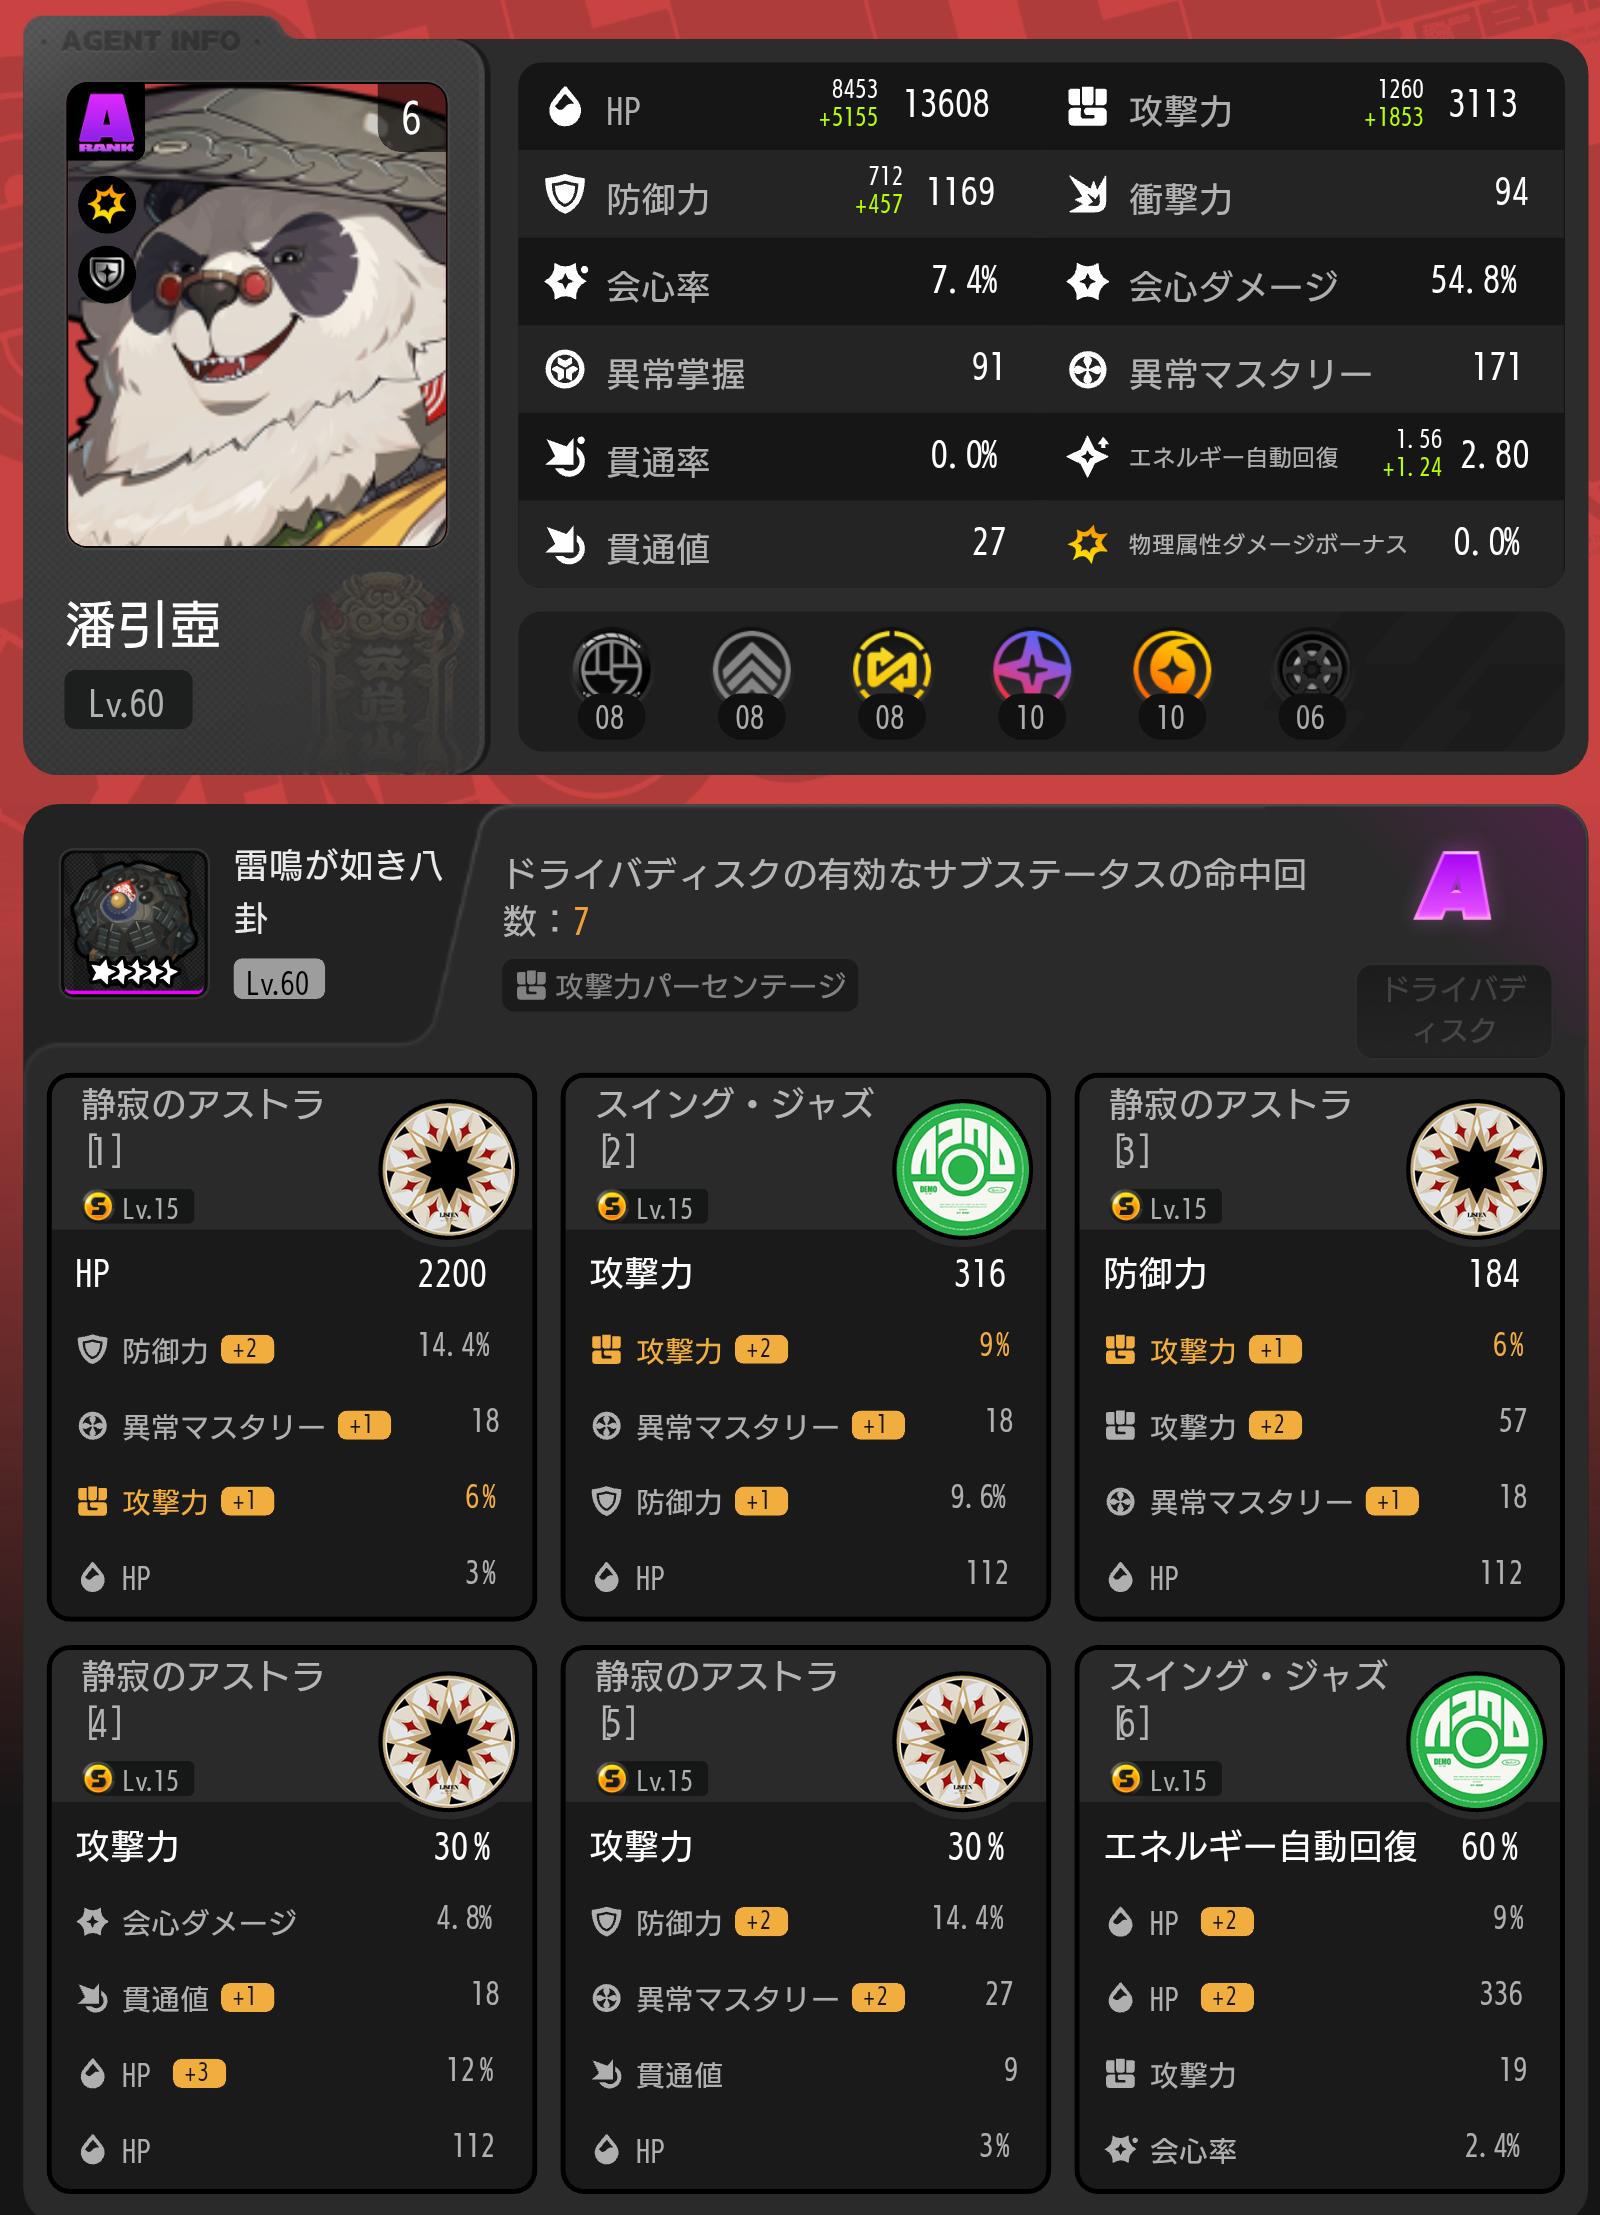Select the dodge skill icon with chevrons
This screenshot has width=1600, height=2215.
[751, 668]
